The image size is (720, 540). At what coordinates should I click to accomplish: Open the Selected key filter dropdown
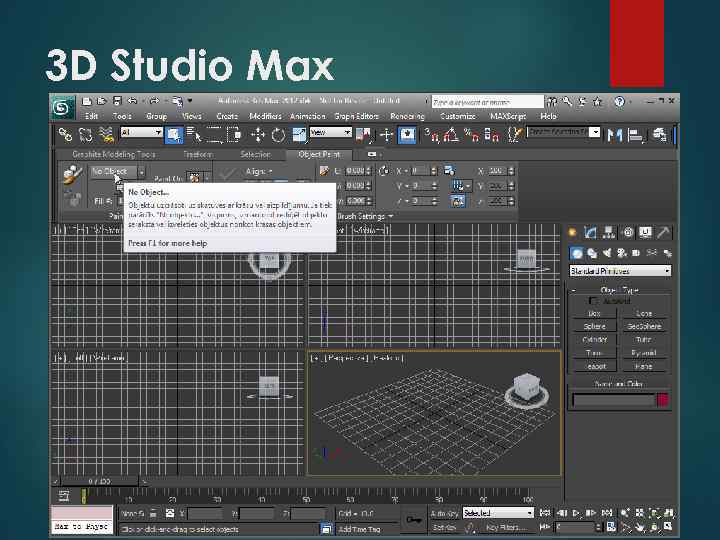pyautogui.click(x=498, y=513)
